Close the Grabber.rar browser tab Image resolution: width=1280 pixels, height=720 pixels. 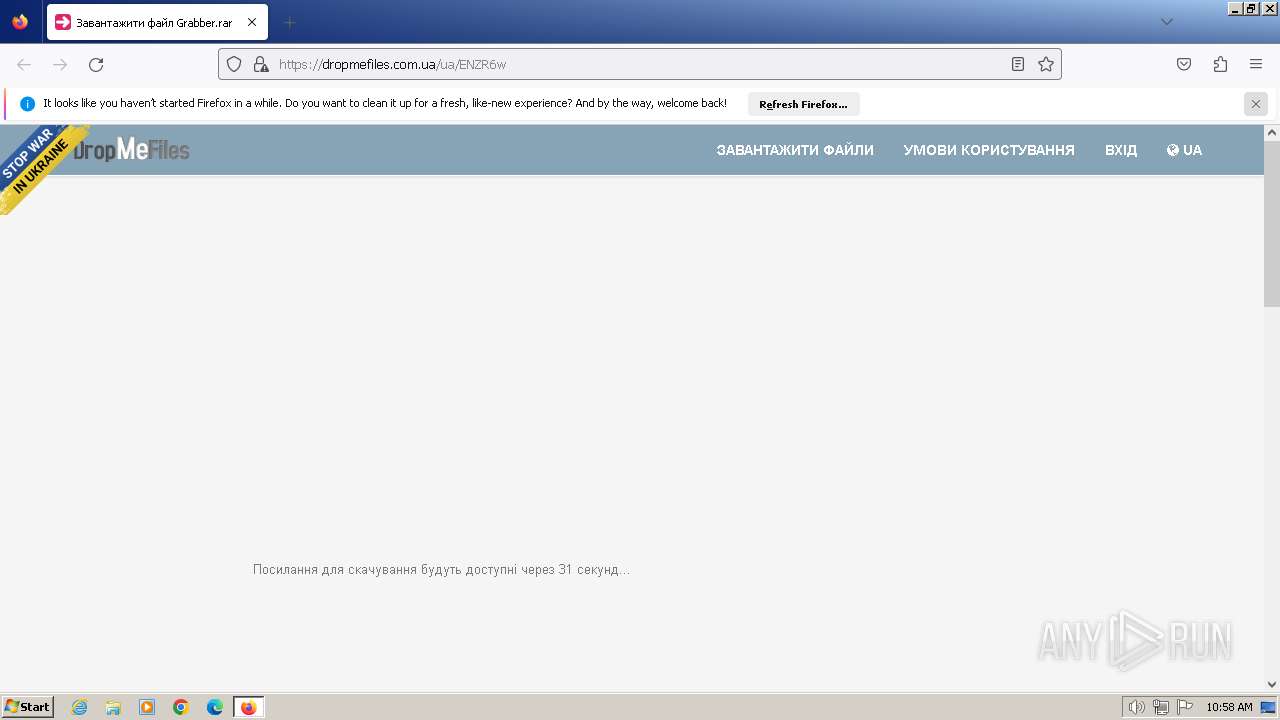click(x=252, y=22)
